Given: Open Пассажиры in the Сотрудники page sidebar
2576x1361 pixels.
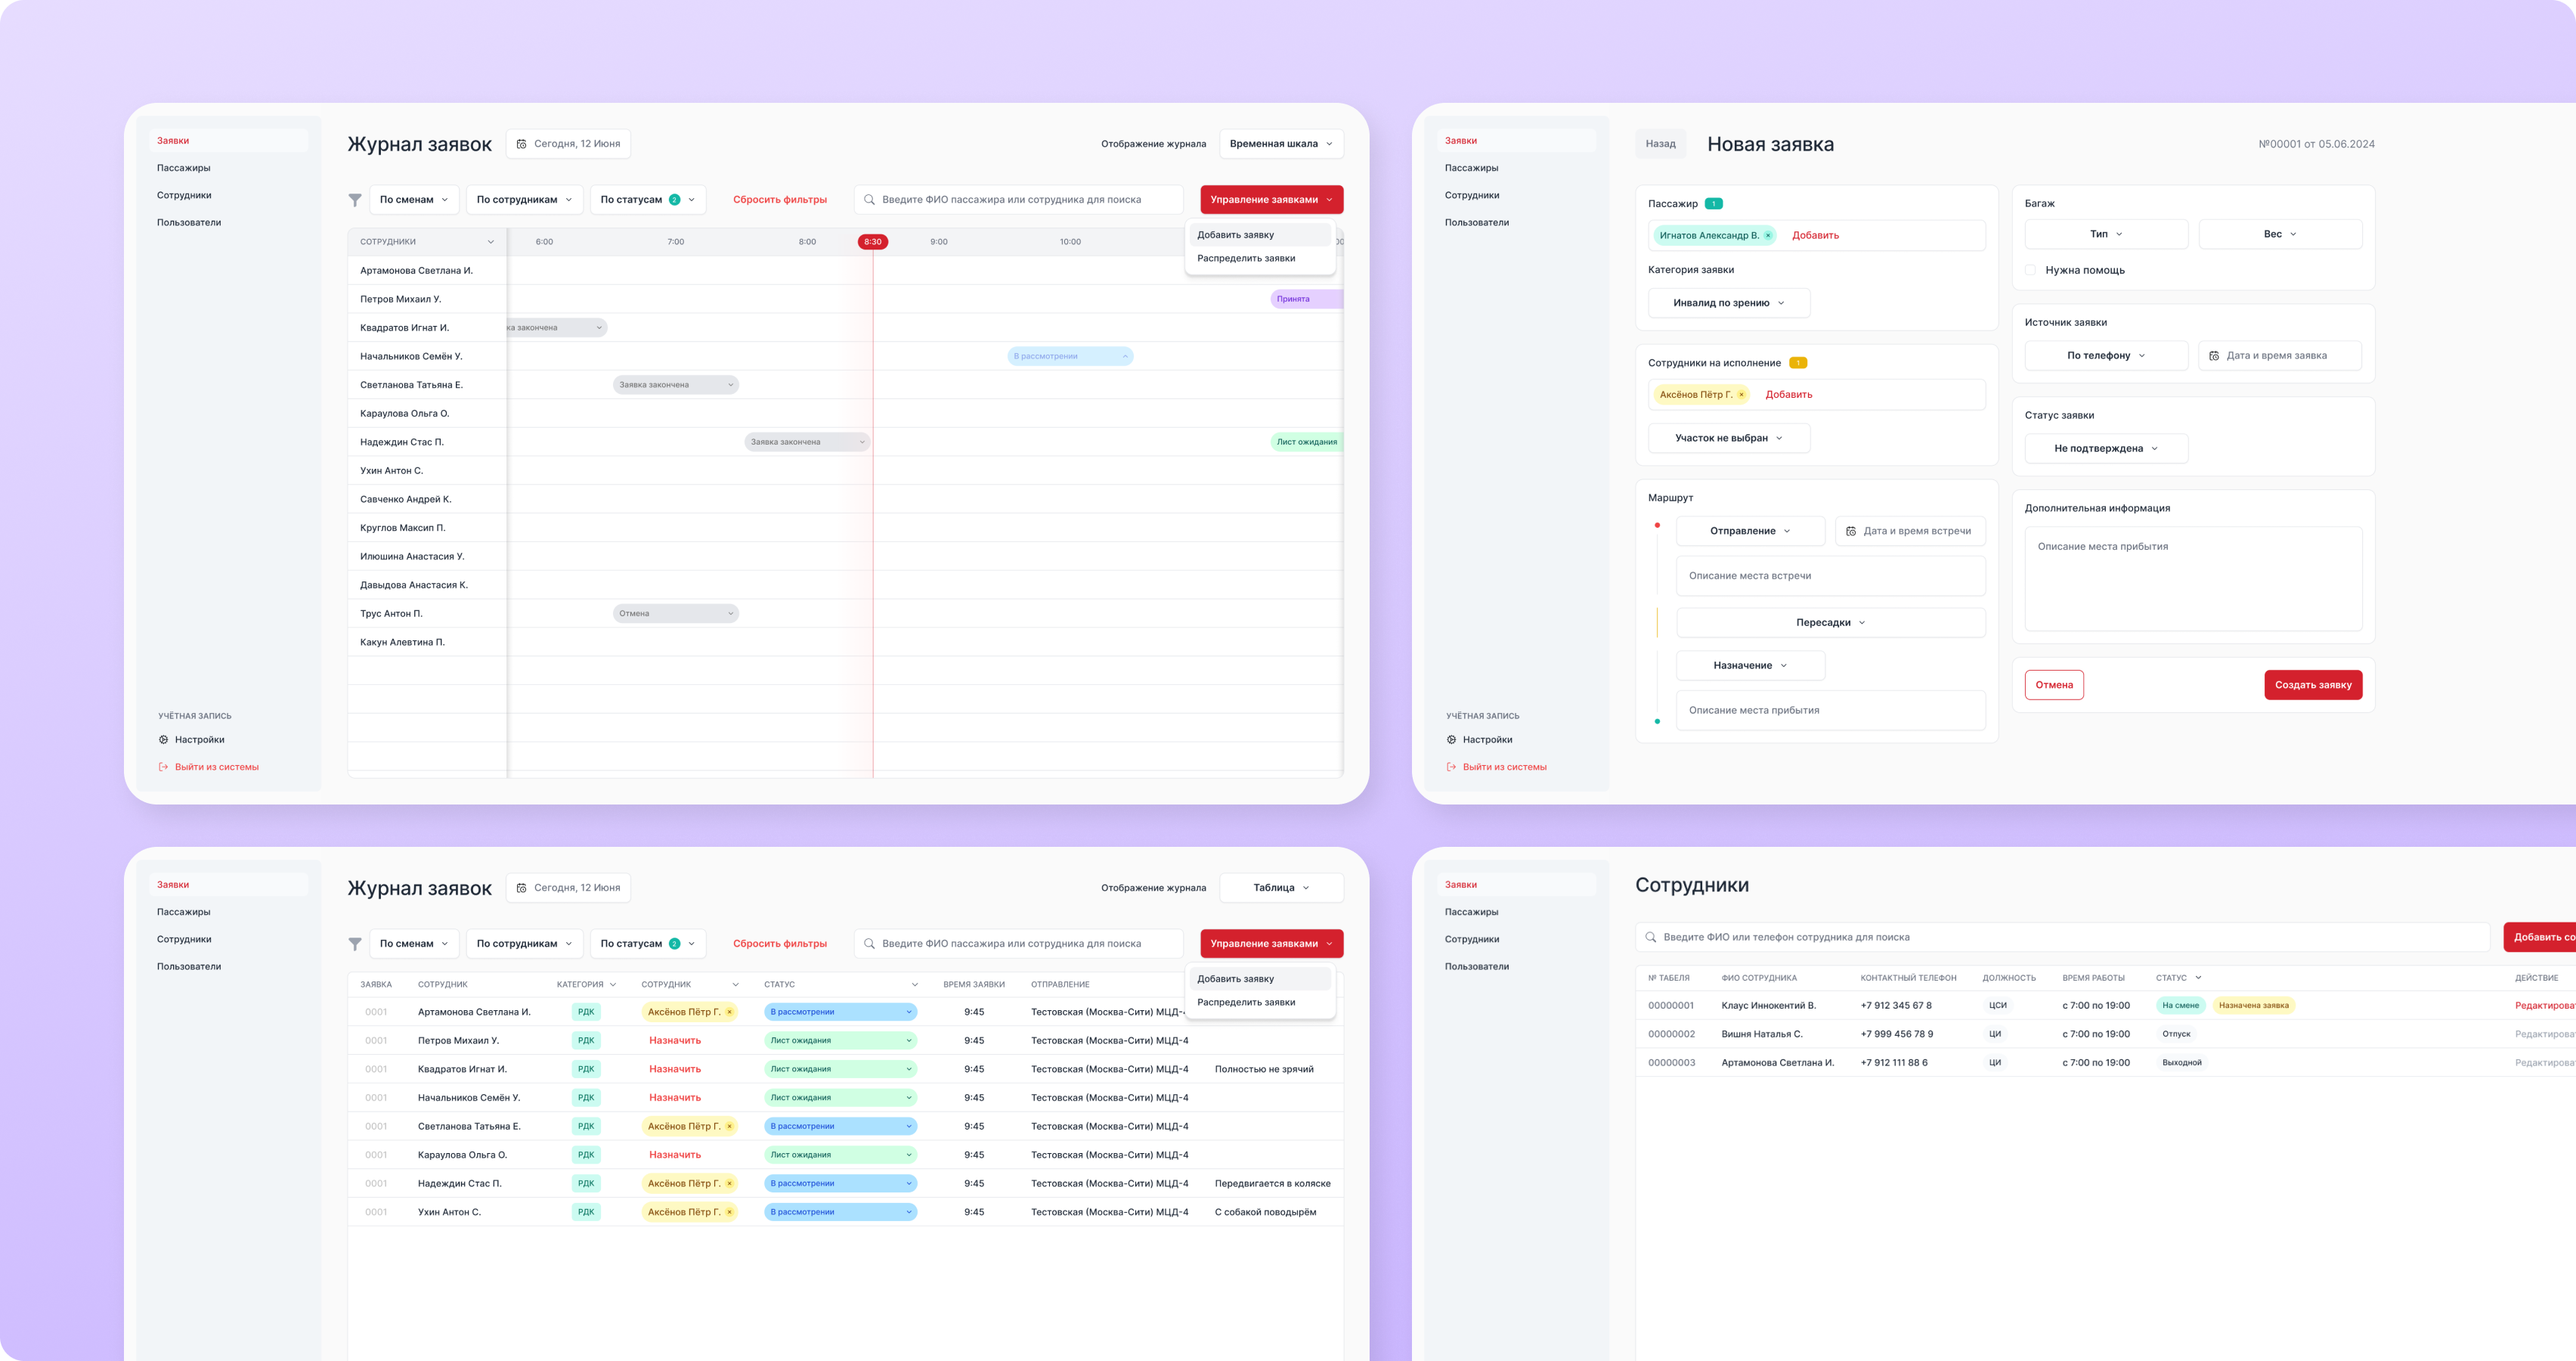Looking at the screenshot, I should 1471,912.
